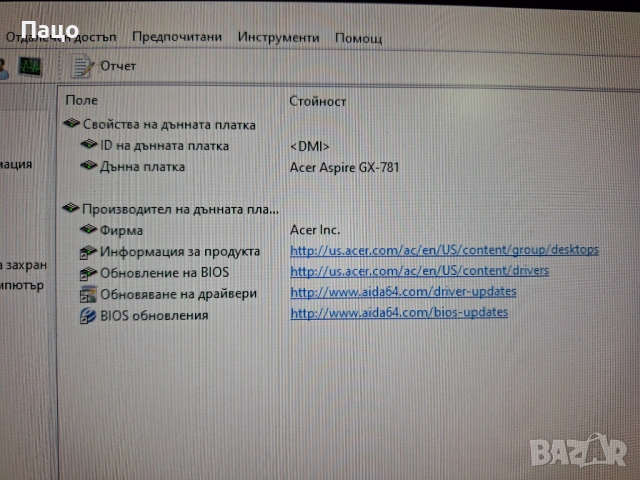Click the Acer Aspire GX-781 value
The width and height of the screenshot is (640, 480).
(344, 167)
